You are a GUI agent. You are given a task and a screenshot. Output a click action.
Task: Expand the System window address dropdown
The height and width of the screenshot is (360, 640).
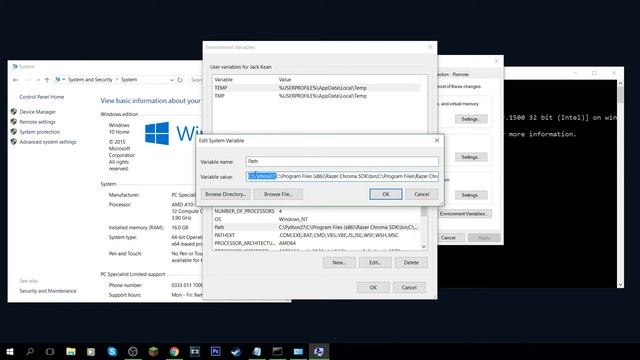171,80
